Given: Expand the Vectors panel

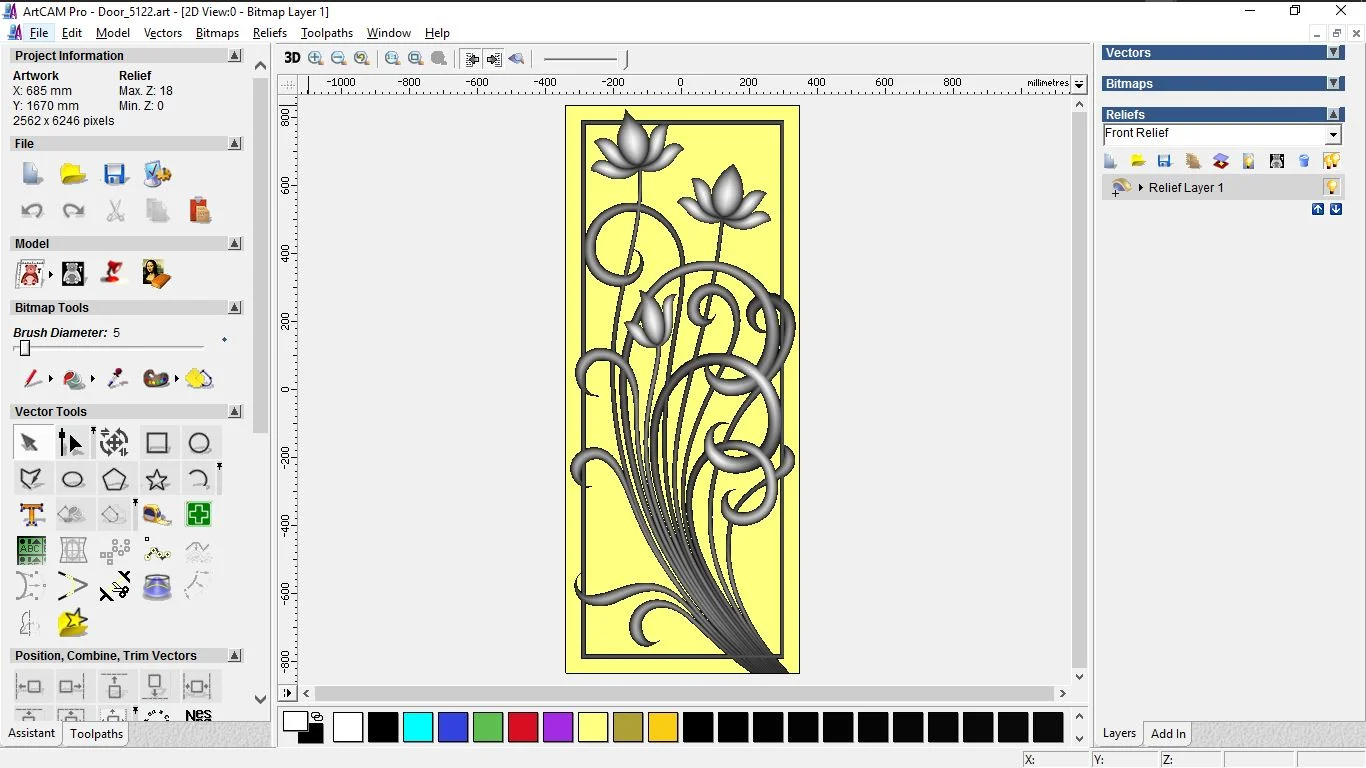Looking at the screenshot, I should pyautogui.click(x=1333, y=53).
